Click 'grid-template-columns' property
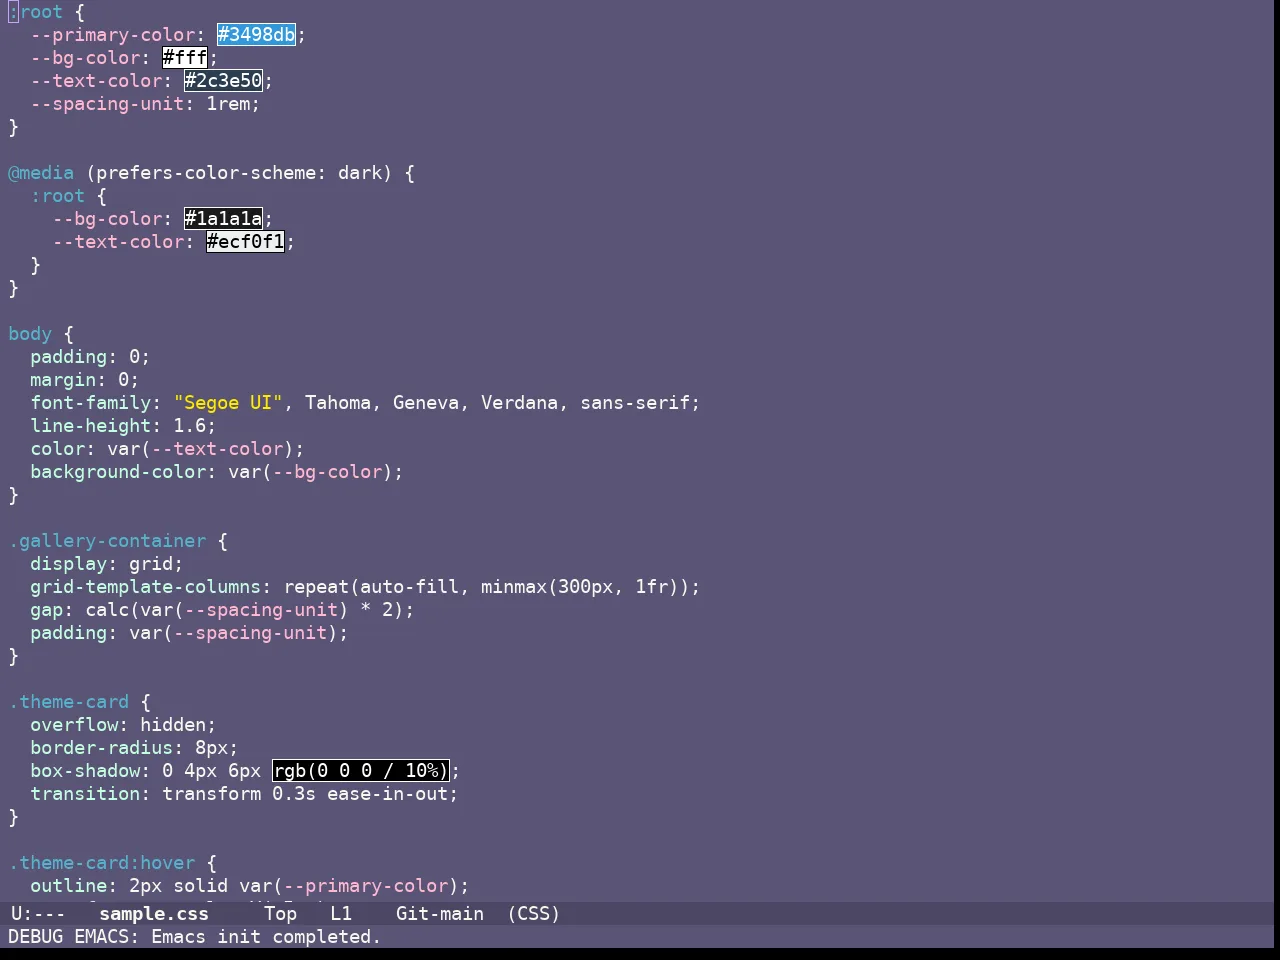 [145, 587]
